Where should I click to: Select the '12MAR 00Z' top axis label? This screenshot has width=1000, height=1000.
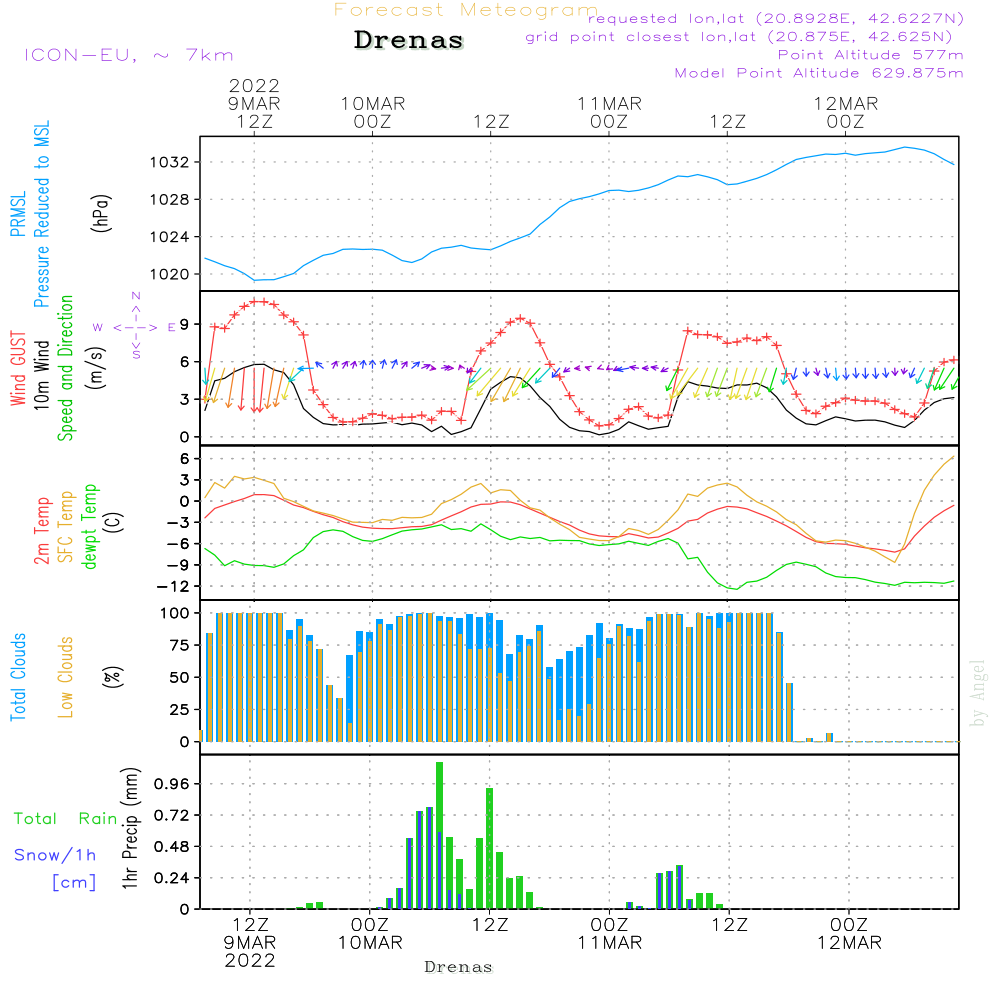(x=846, y=112)
